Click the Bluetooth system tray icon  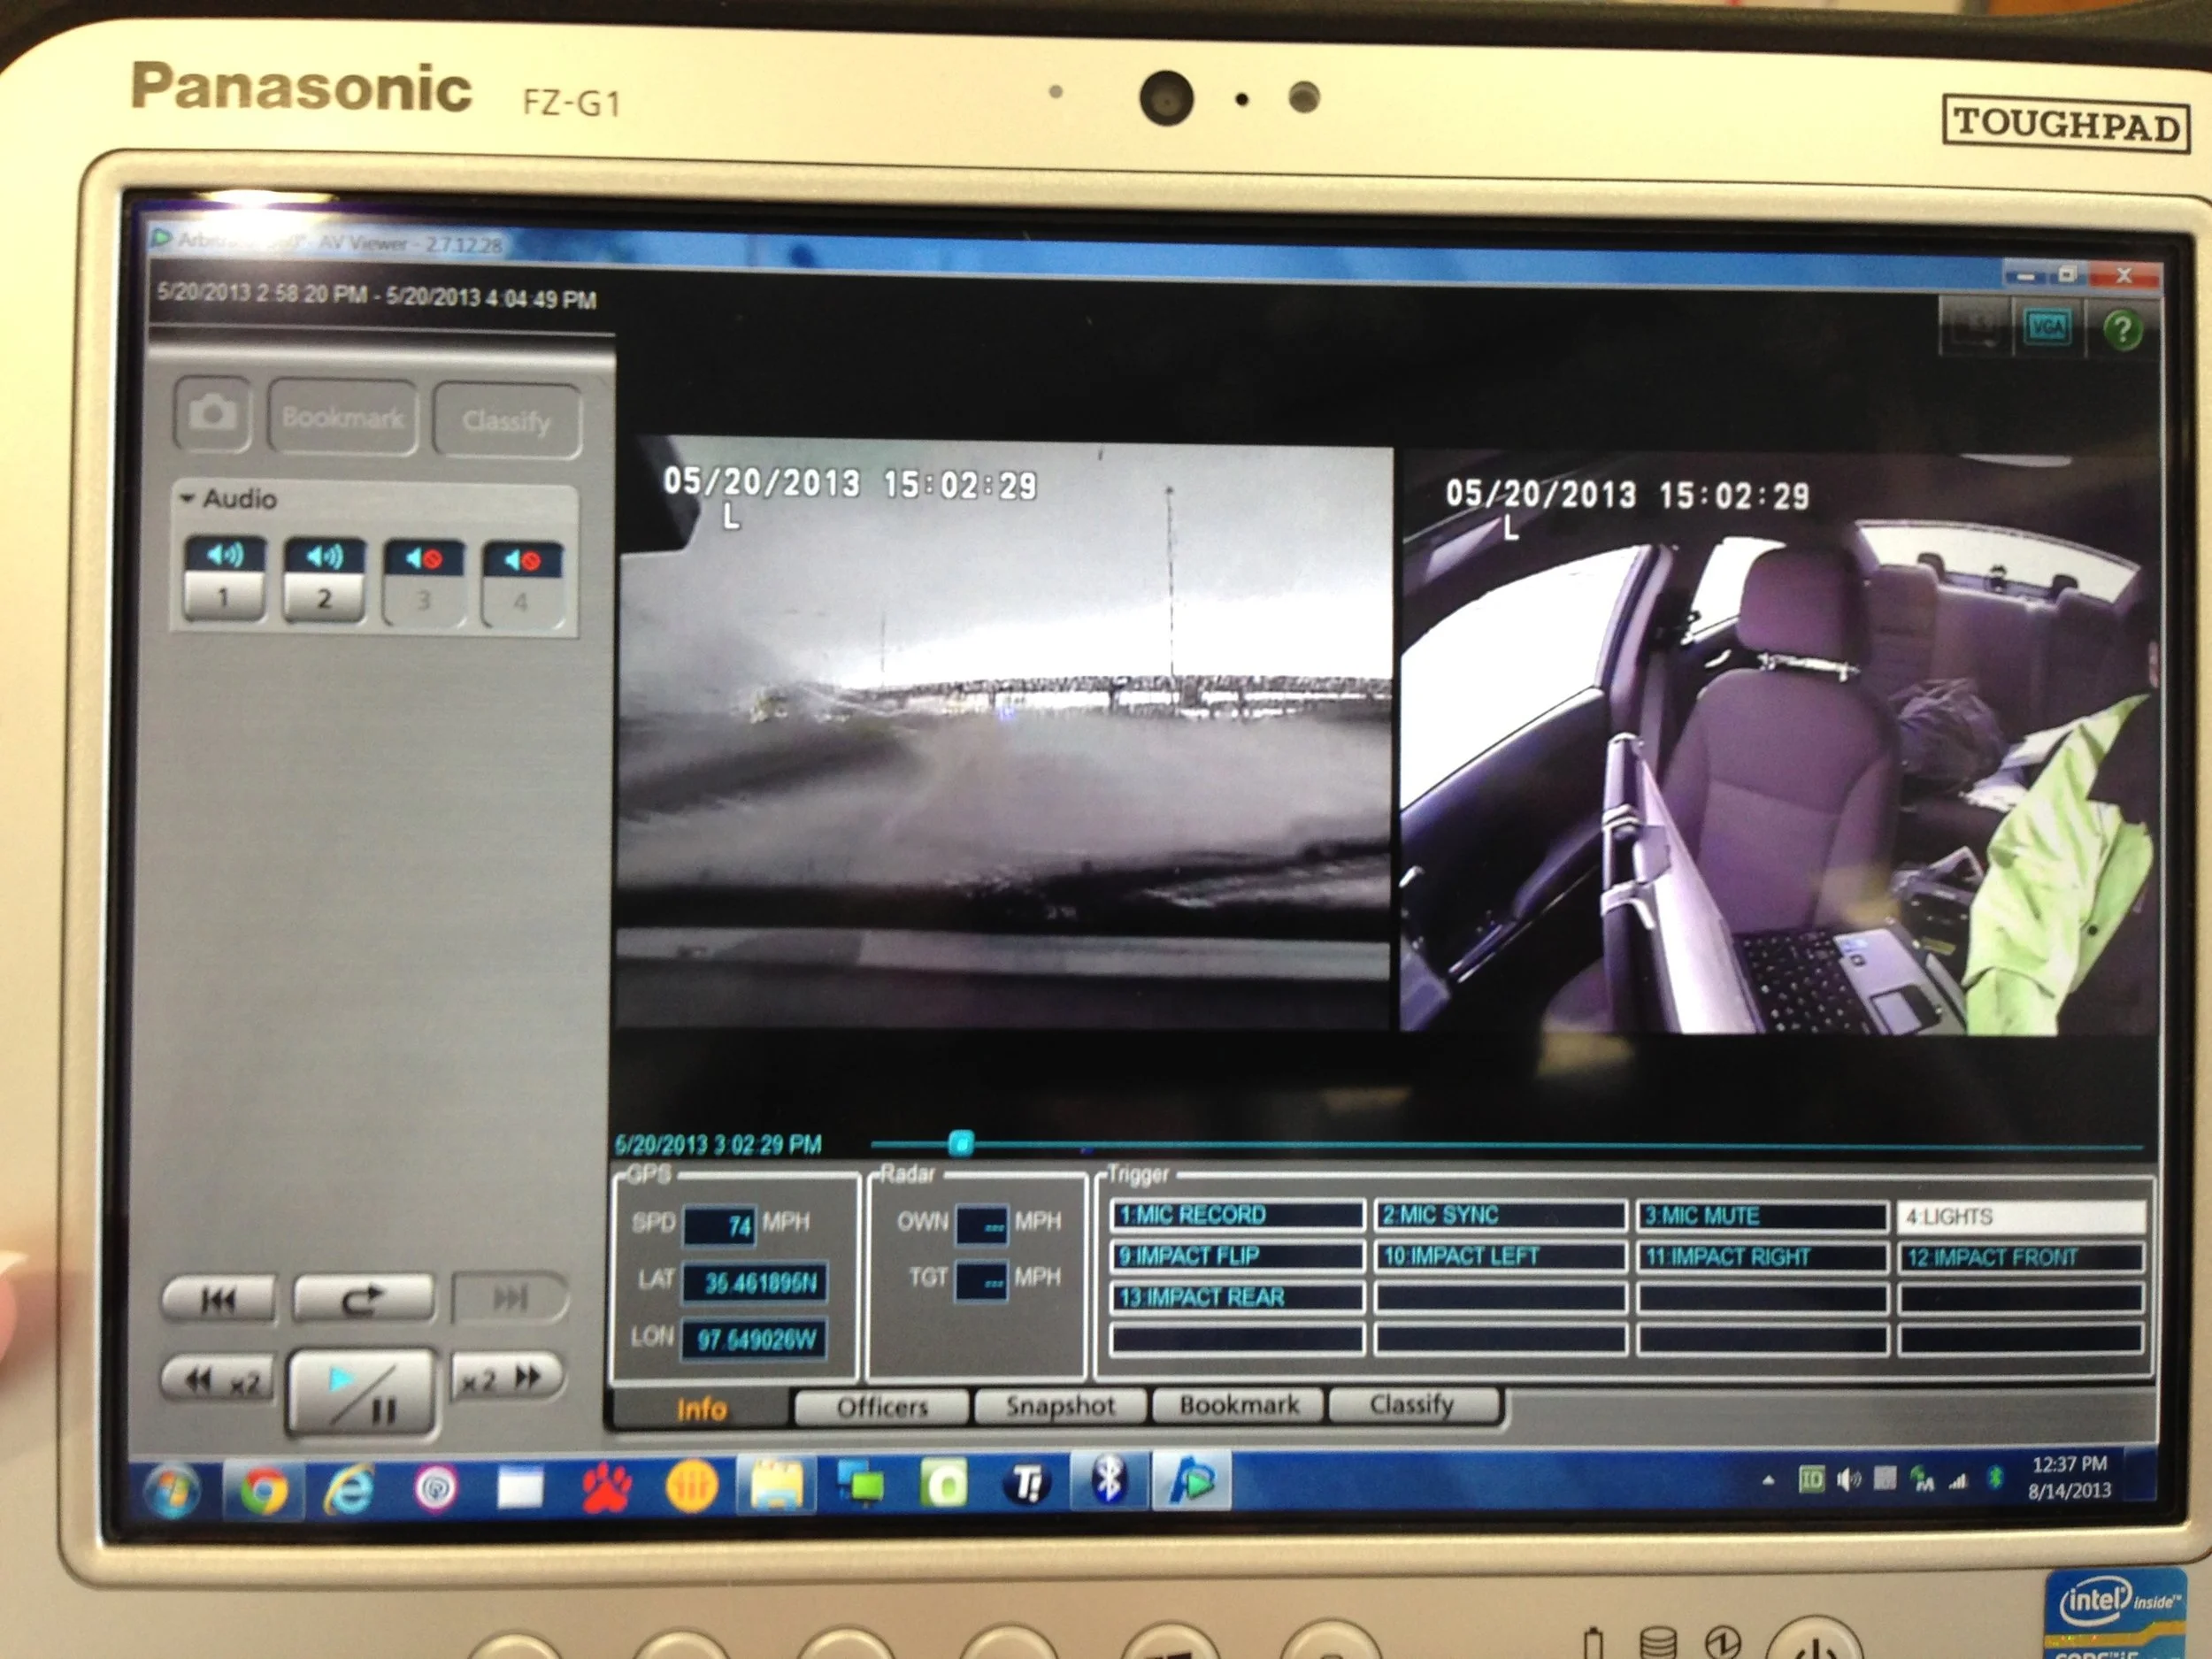tap(1995, 1477)
